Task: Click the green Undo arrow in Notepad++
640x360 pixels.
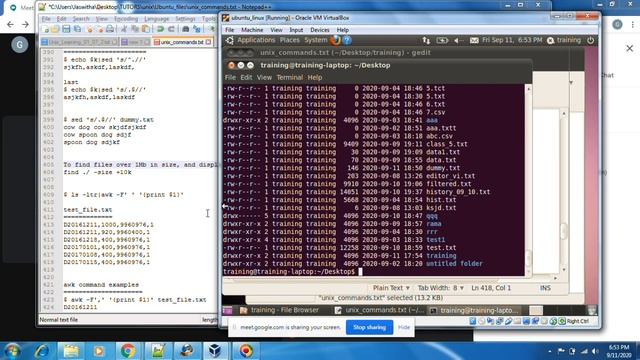Action: (x=160, y=29)
